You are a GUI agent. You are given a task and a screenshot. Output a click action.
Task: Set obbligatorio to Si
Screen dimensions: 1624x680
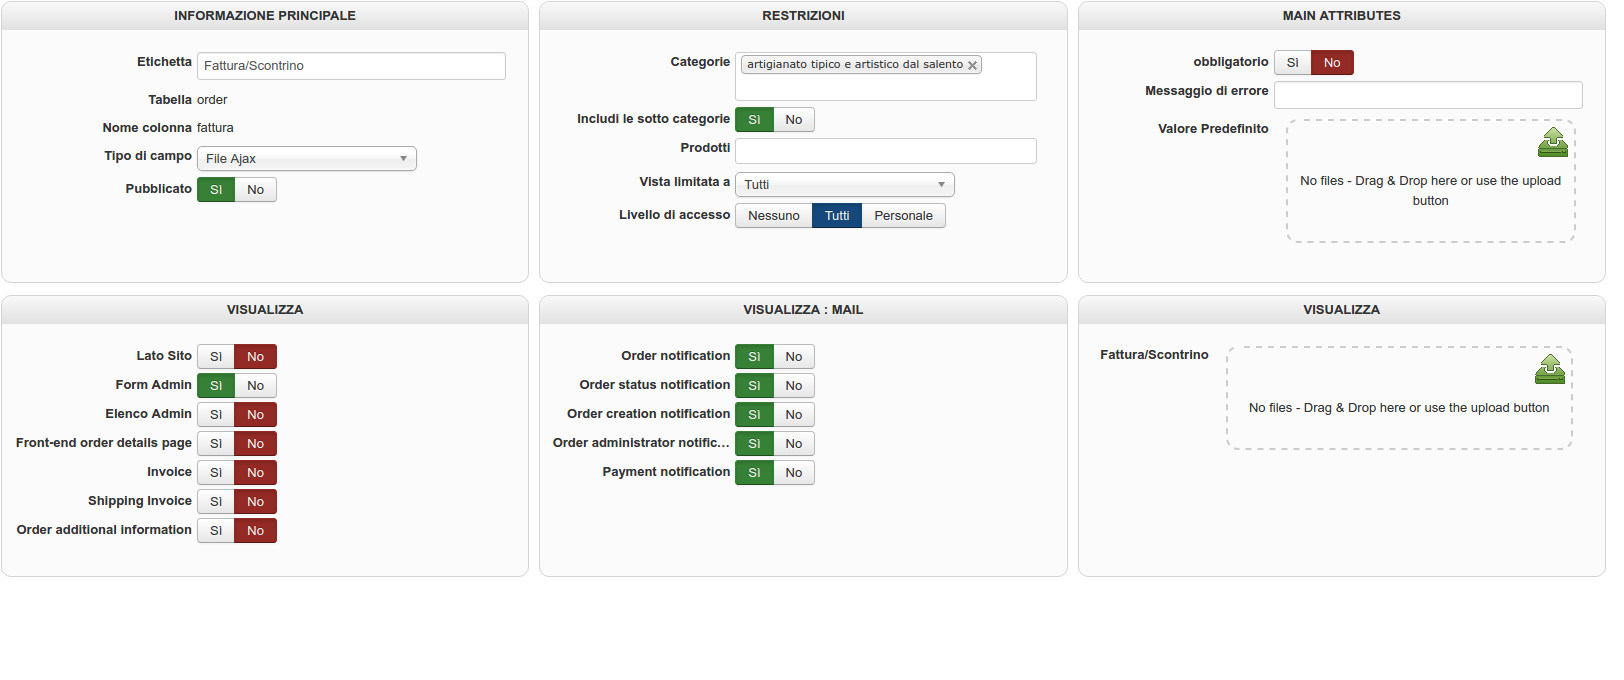coord(1292,63)
